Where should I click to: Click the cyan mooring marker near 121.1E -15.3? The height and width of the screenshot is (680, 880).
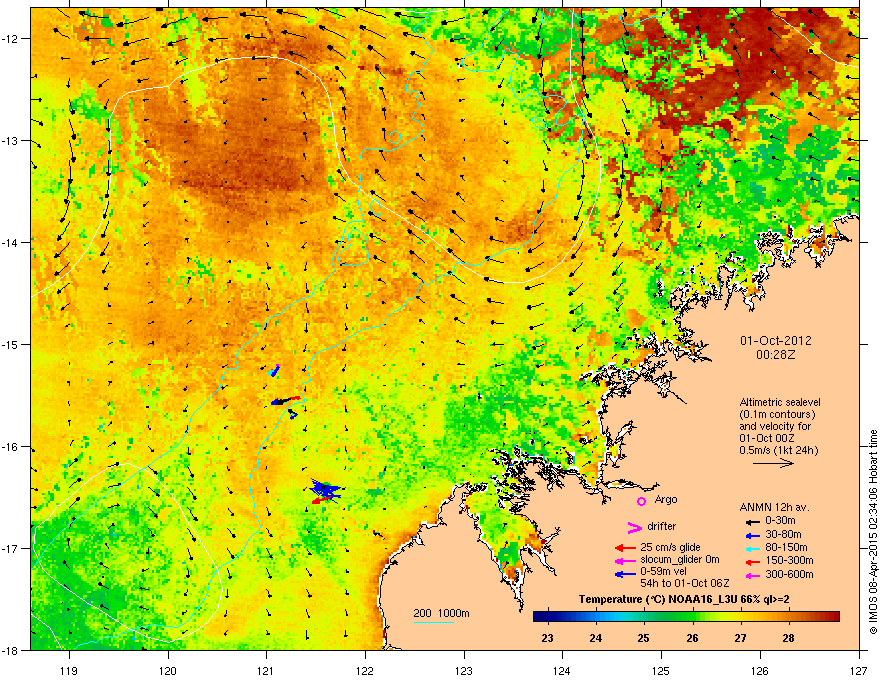274,370
